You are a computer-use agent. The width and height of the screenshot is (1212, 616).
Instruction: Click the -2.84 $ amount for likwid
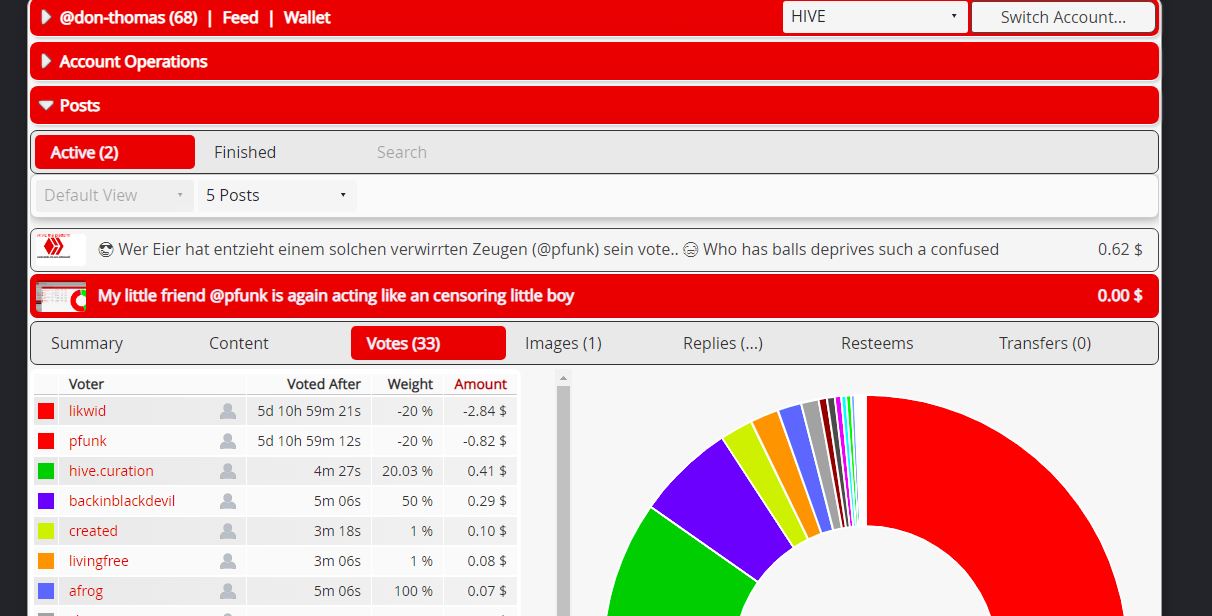[484, 411]
